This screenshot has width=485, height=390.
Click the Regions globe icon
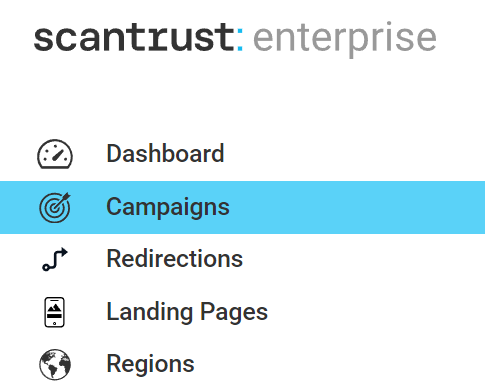(x=55, y=364)
